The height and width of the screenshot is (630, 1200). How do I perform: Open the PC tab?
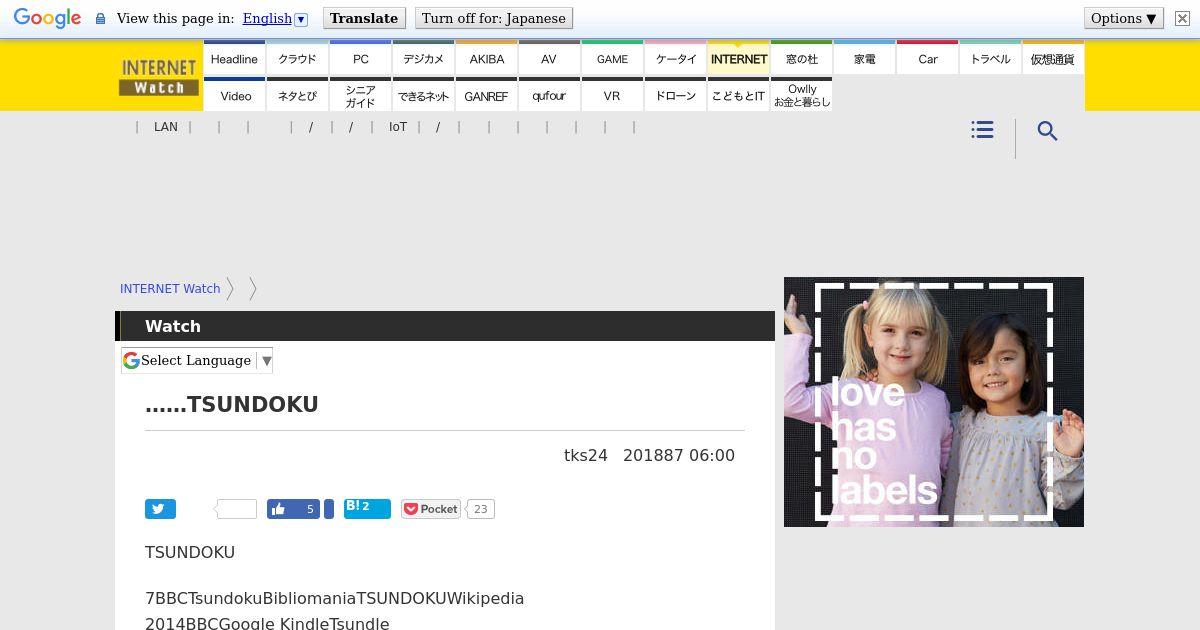pos(360,58)
